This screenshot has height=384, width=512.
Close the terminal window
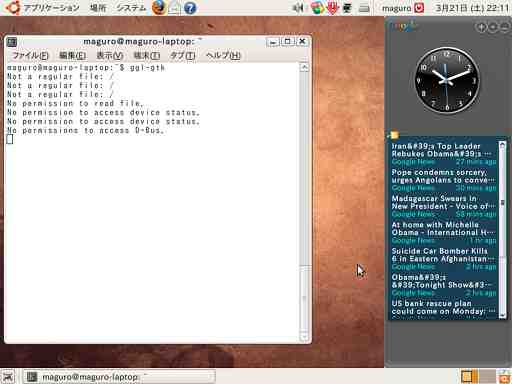pos(302,41)
